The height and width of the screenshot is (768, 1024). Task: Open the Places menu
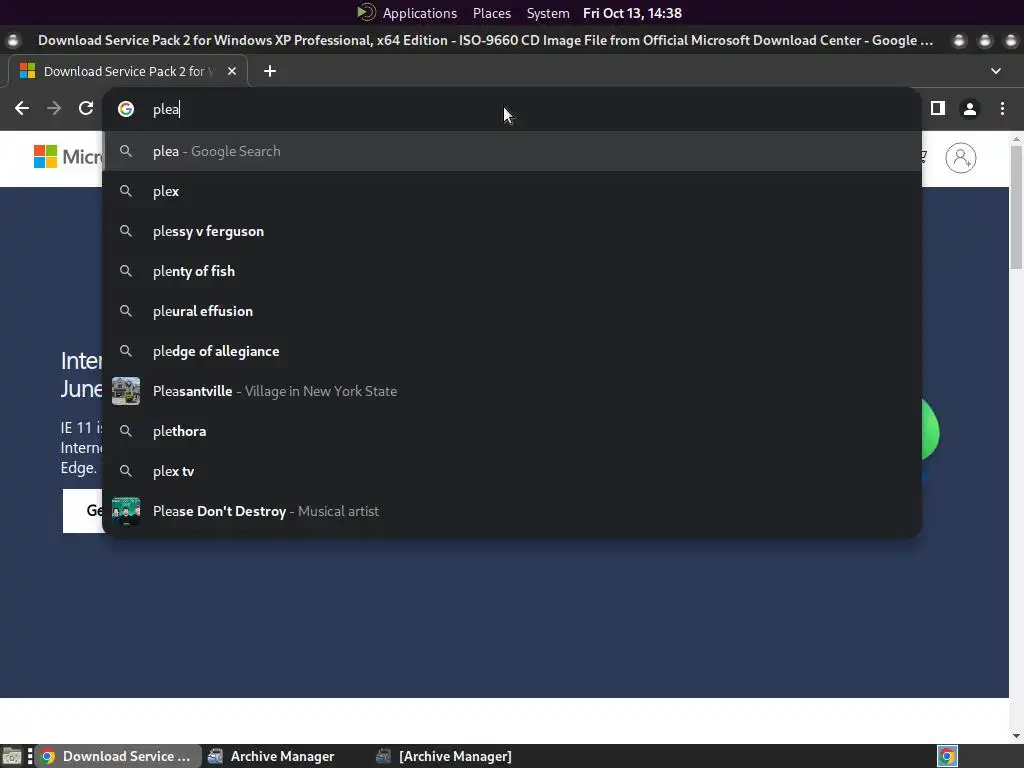pyautogui.click(x=492, y=13)
